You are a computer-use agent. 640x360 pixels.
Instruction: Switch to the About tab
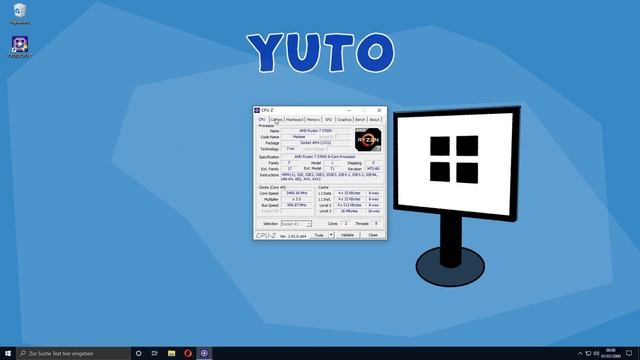click(374, 120)
